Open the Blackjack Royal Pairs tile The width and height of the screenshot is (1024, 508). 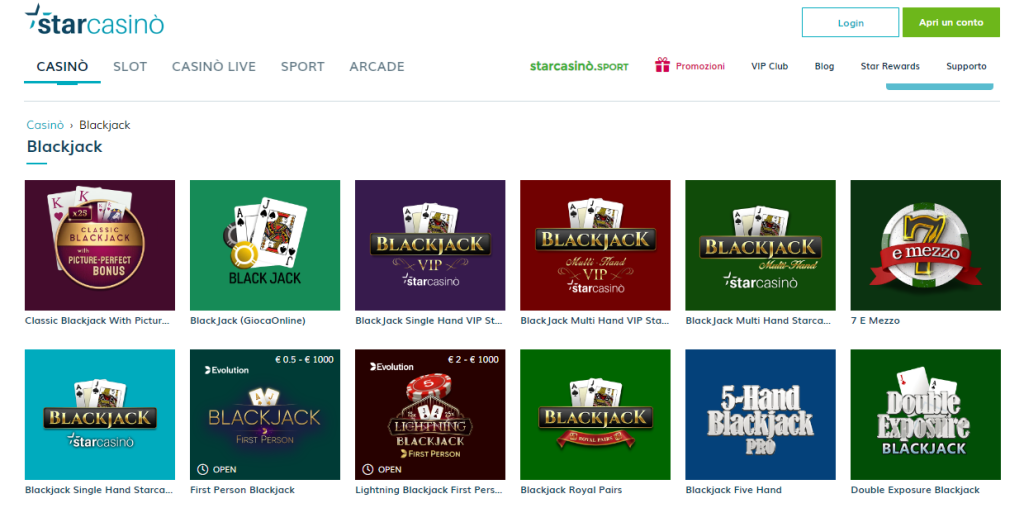point(596,415)
